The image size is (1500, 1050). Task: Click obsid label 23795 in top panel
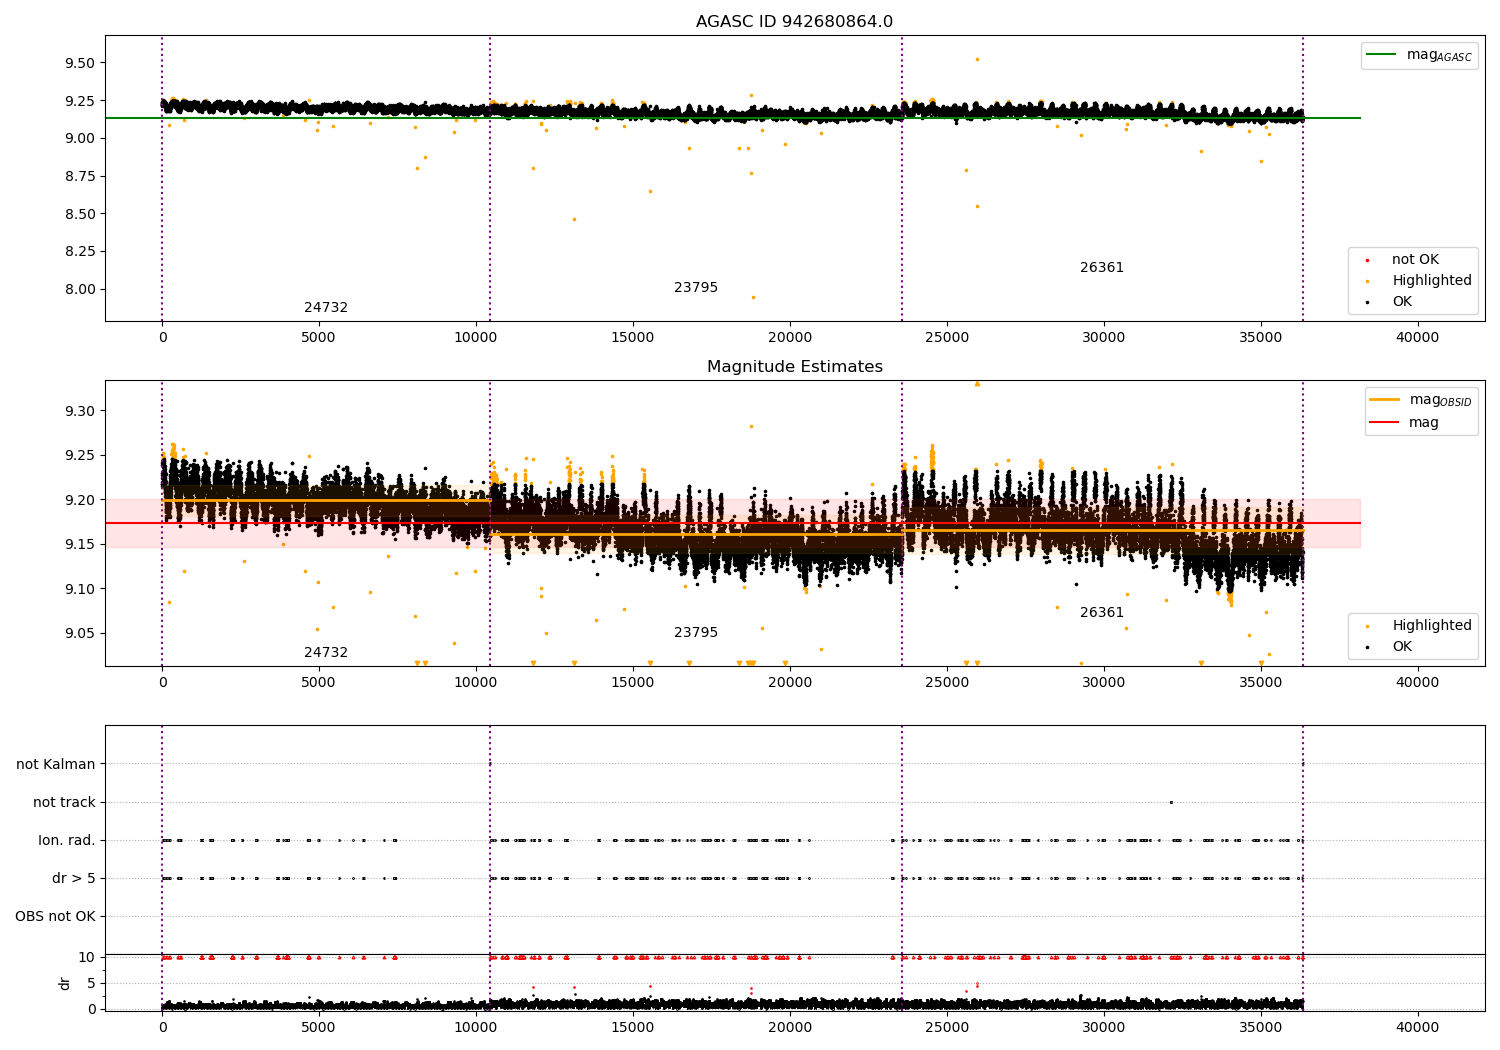pyautogui.click(x=696, y=288)
